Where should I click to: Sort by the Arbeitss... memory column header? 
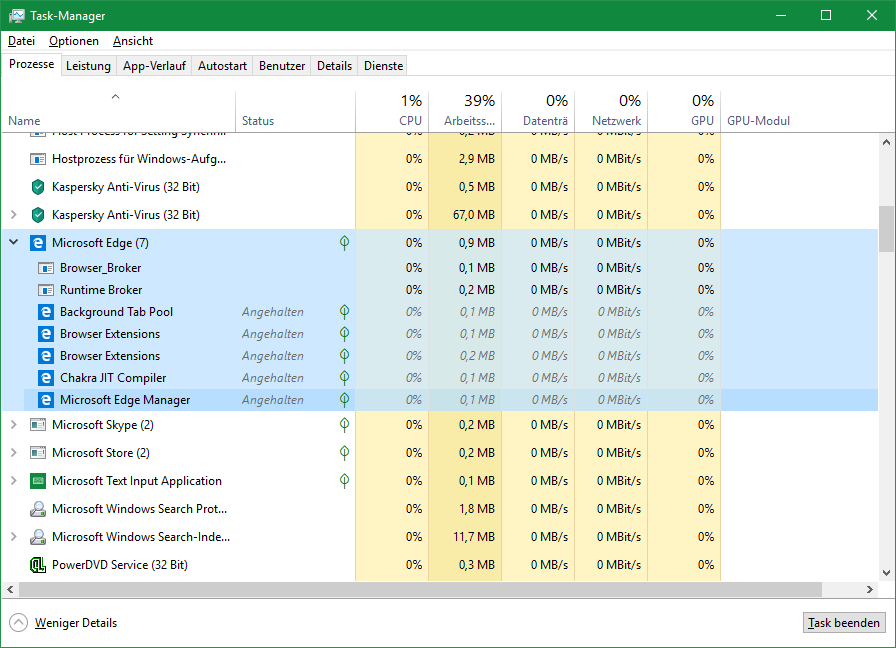click(x=465, y=111)
